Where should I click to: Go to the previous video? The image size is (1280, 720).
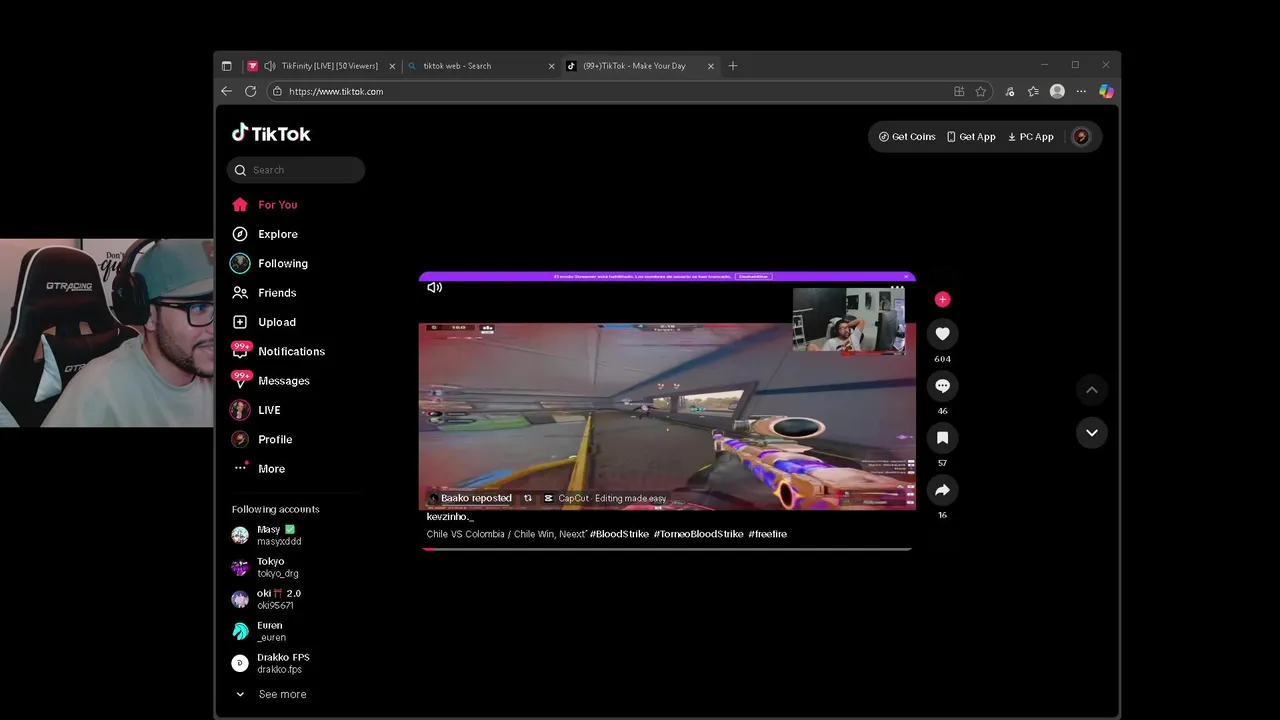(1092, 390)
